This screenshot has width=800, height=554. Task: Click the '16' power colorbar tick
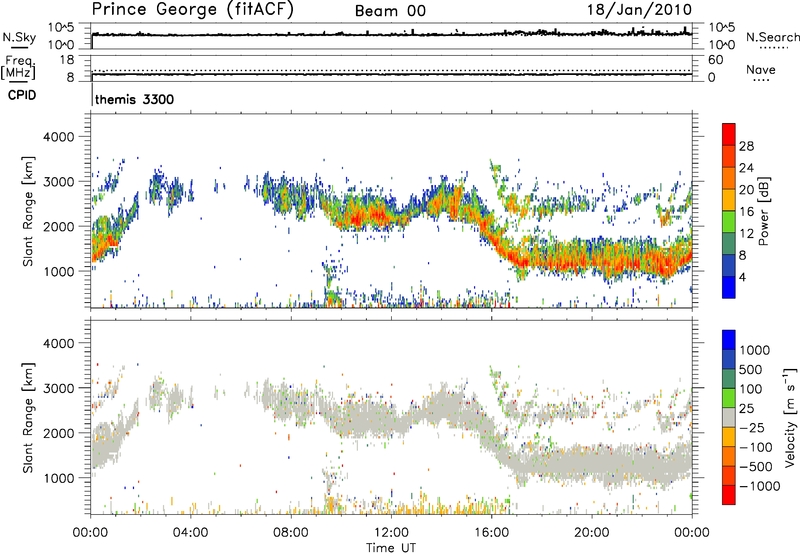pos(746,212)
